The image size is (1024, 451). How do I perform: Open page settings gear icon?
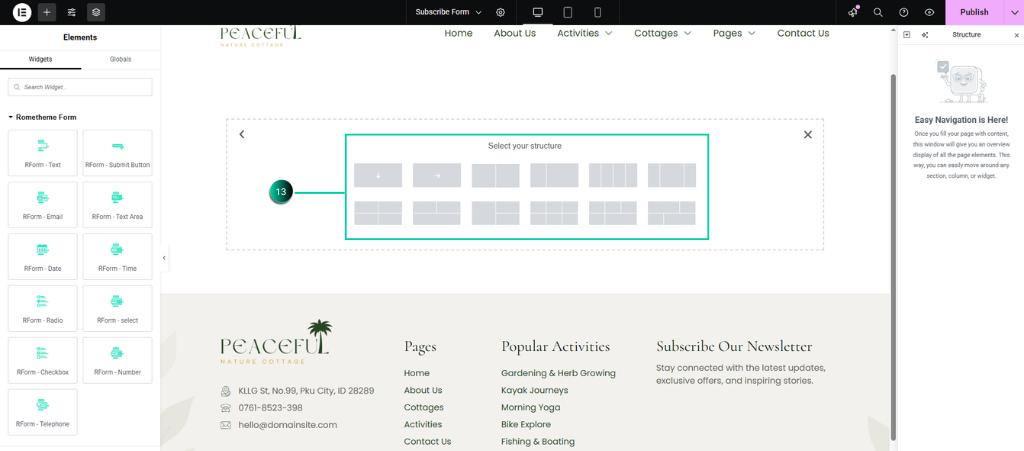(500, 12)
